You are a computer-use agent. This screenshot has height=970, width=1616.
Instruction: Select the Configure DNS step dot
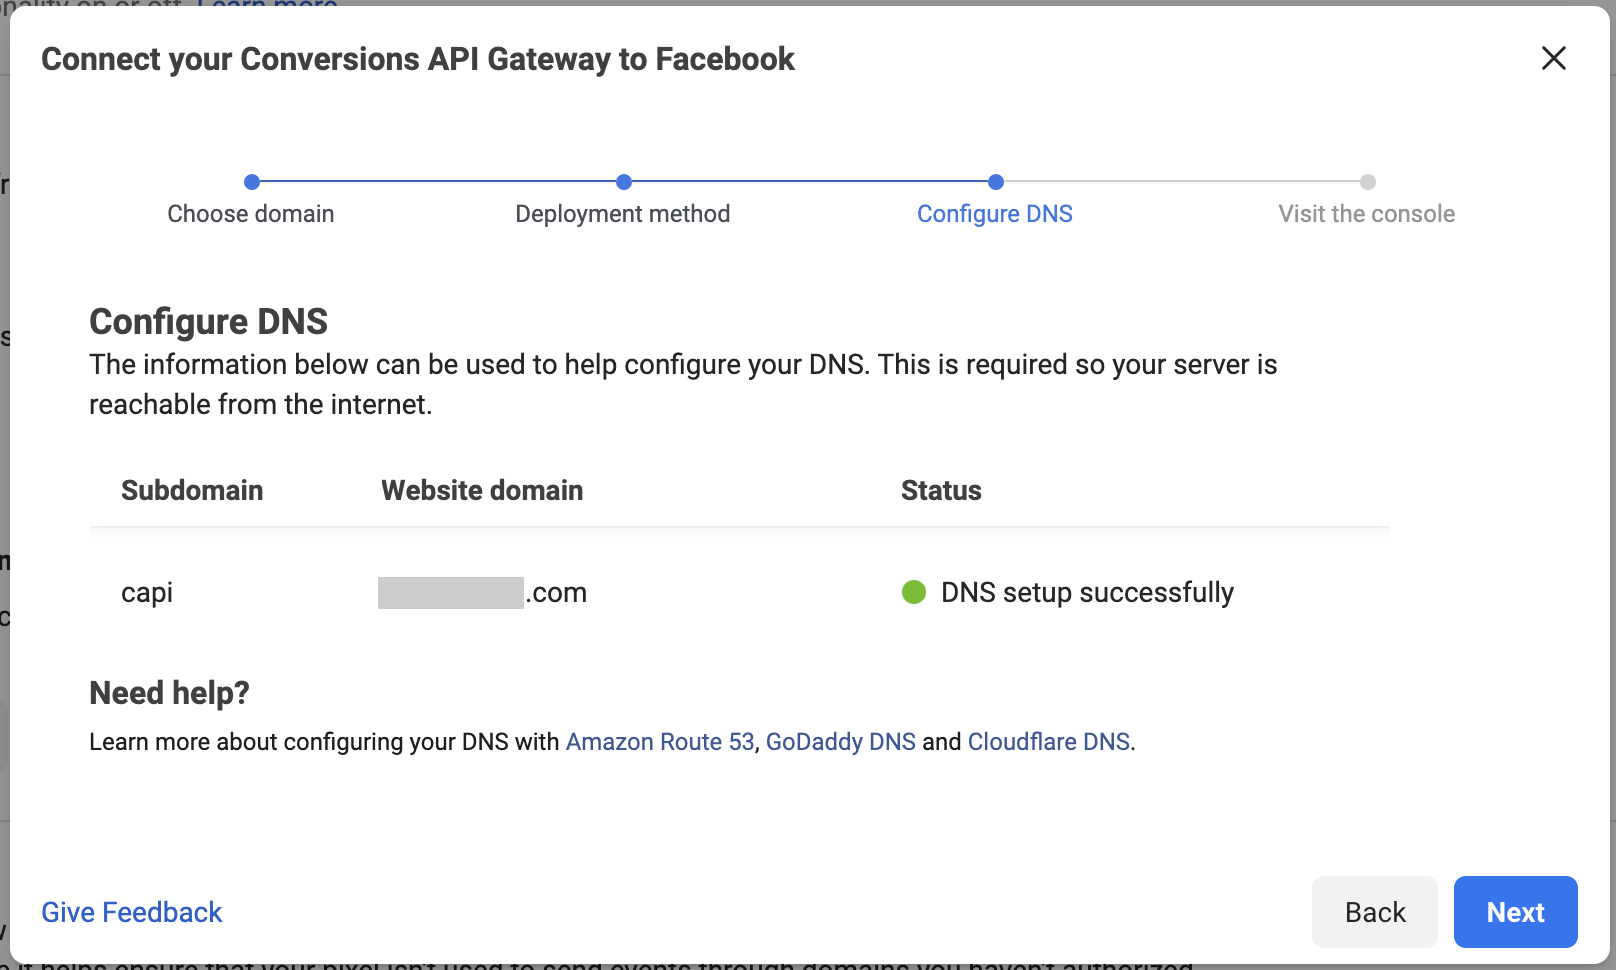996,182
